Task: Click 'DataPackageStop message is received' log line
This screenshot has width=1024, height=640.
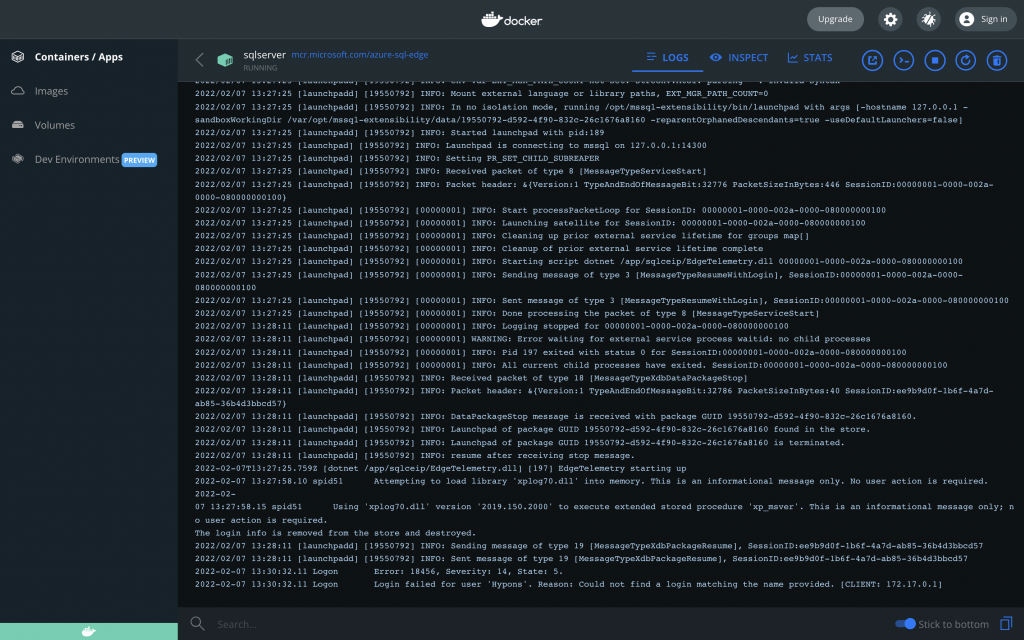Action: pyautogui.click(x=556, y=416)
